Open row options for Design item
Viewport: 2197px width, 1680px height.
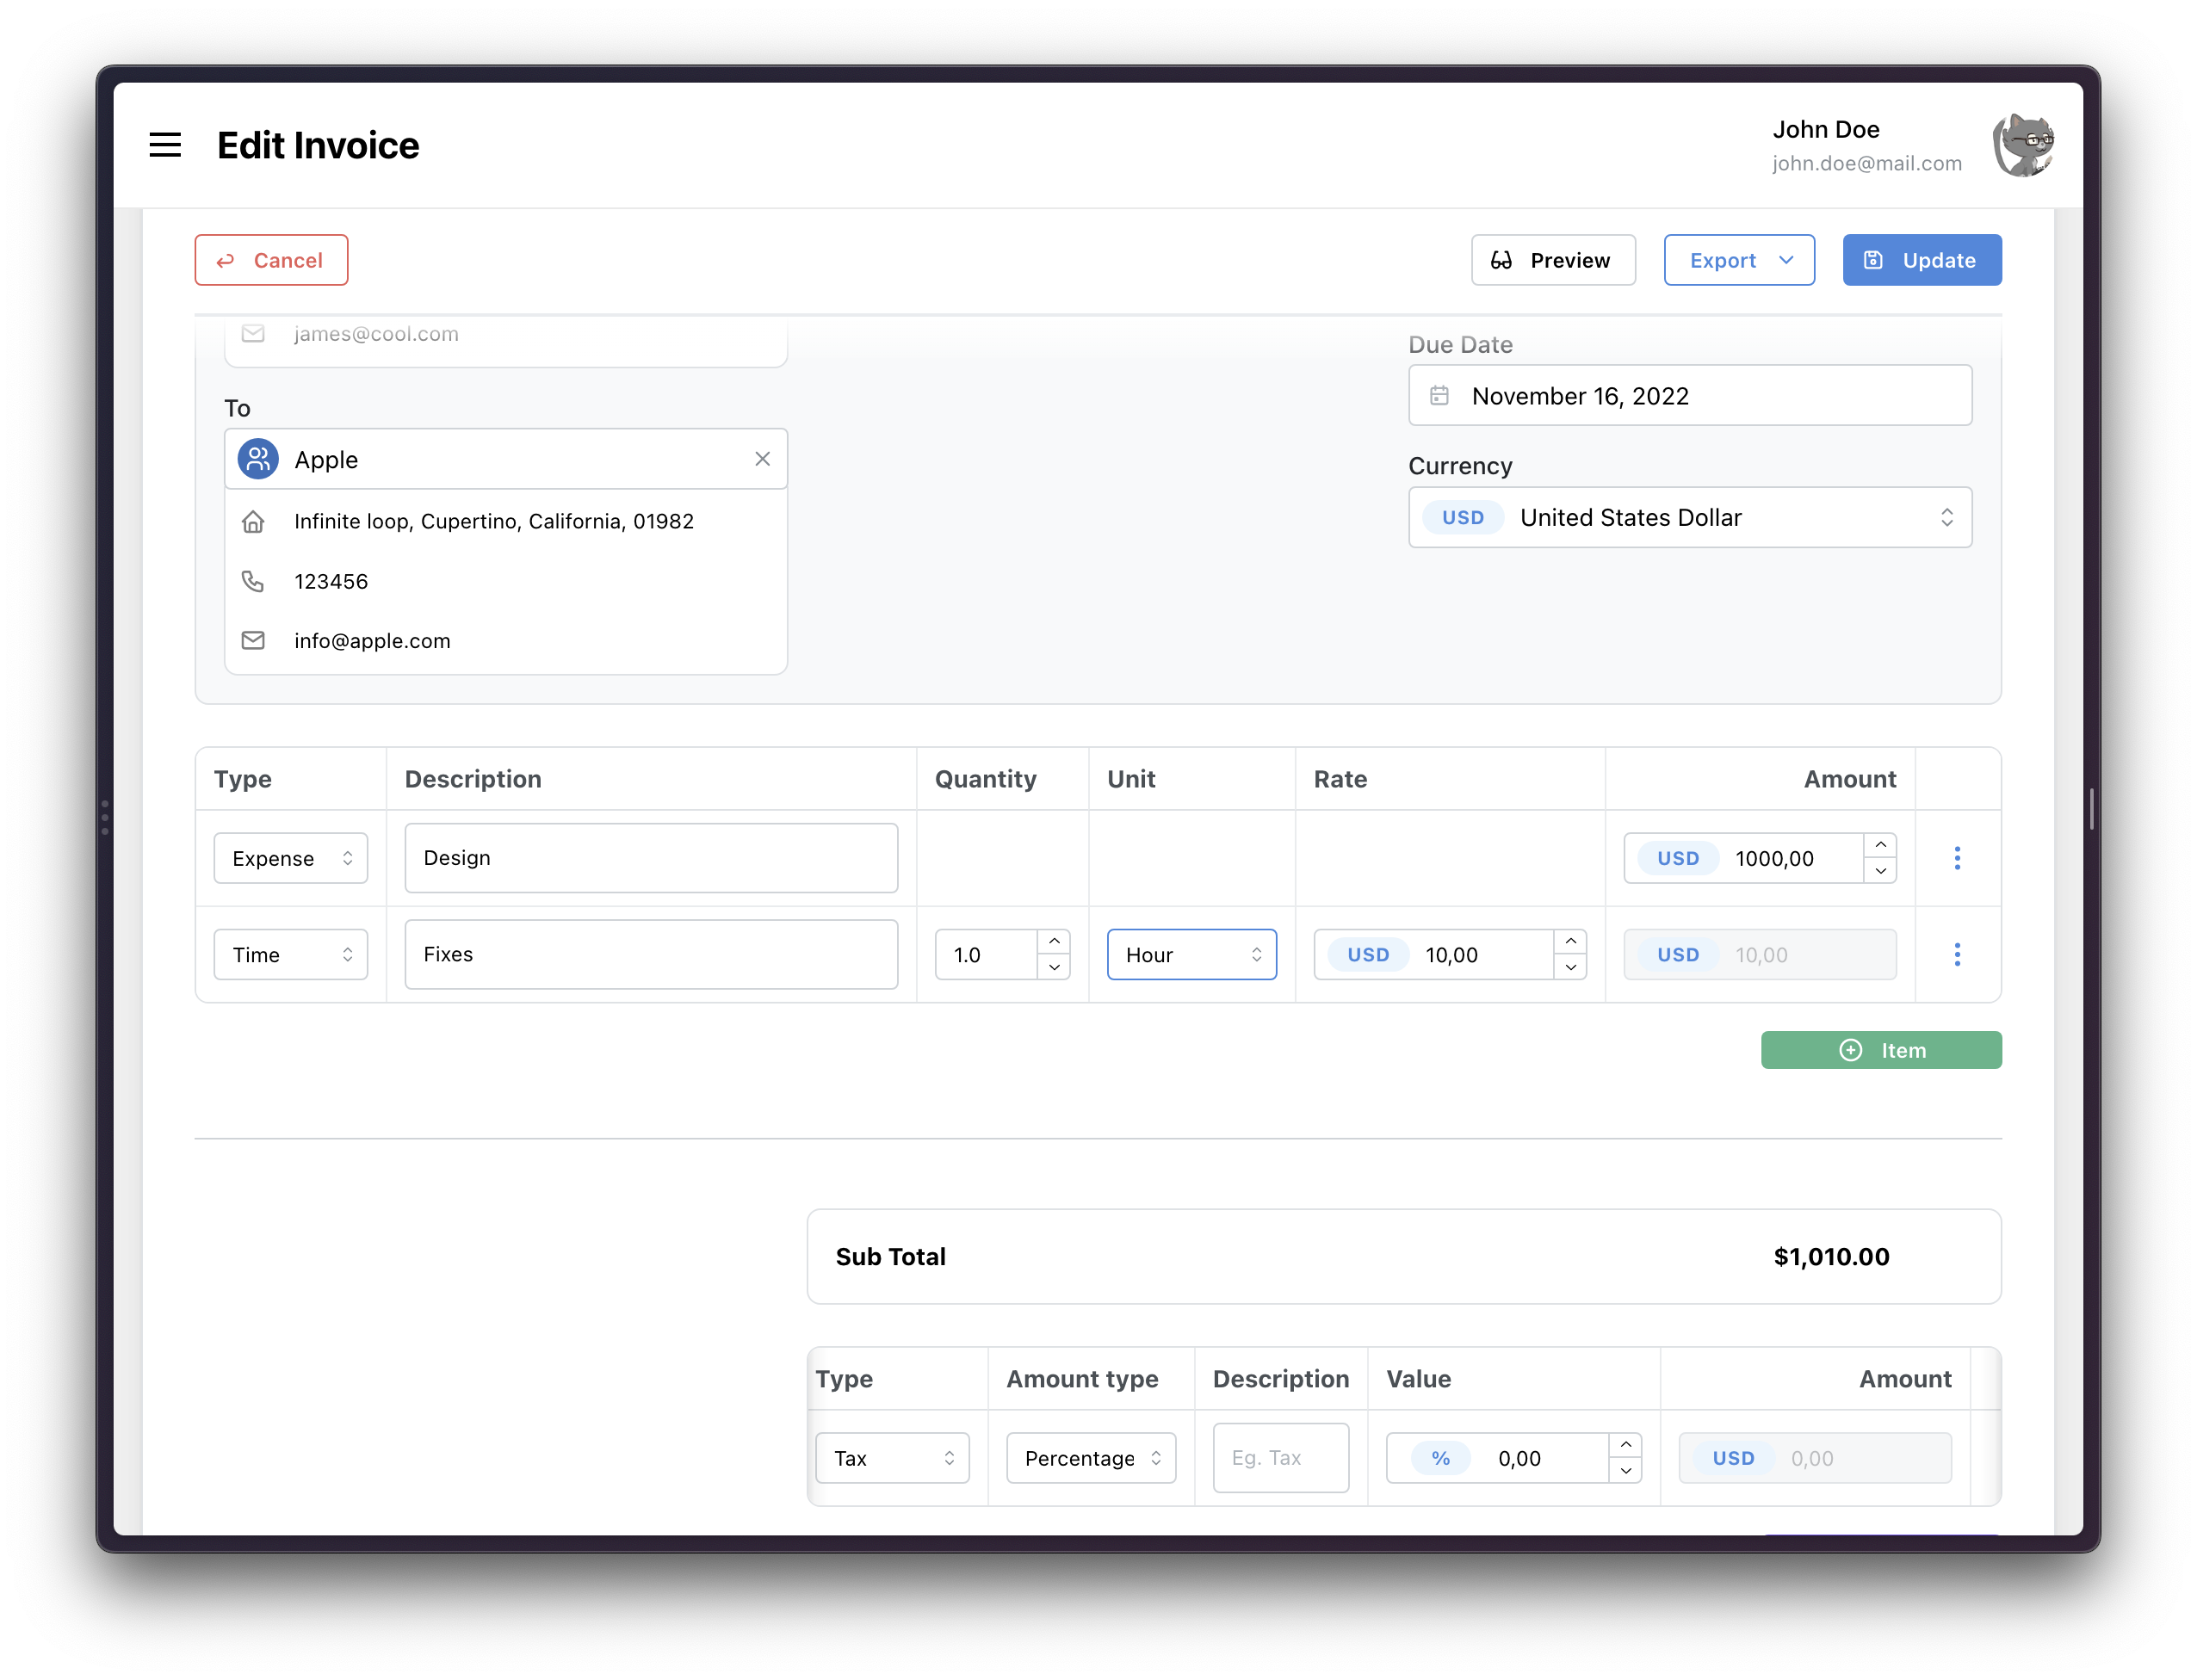[1956, 858]
